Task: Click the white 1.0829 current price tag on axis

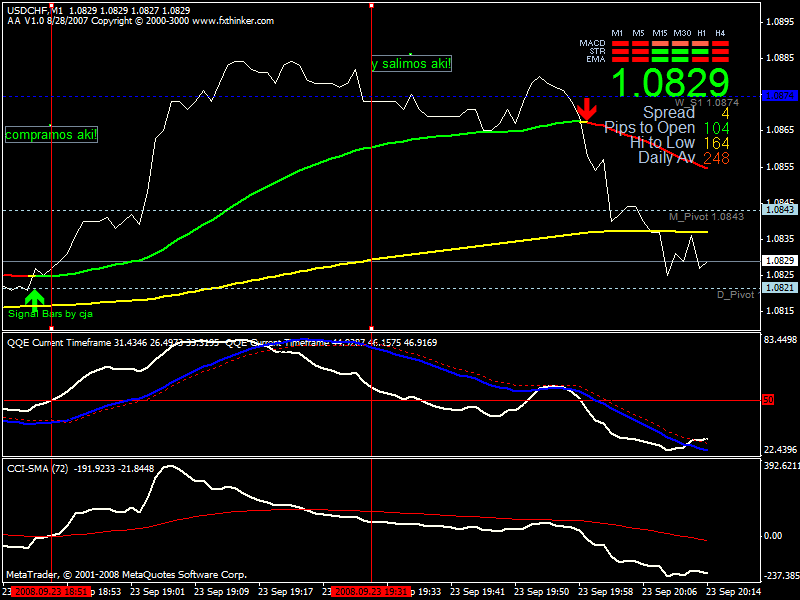Action: 779,261
